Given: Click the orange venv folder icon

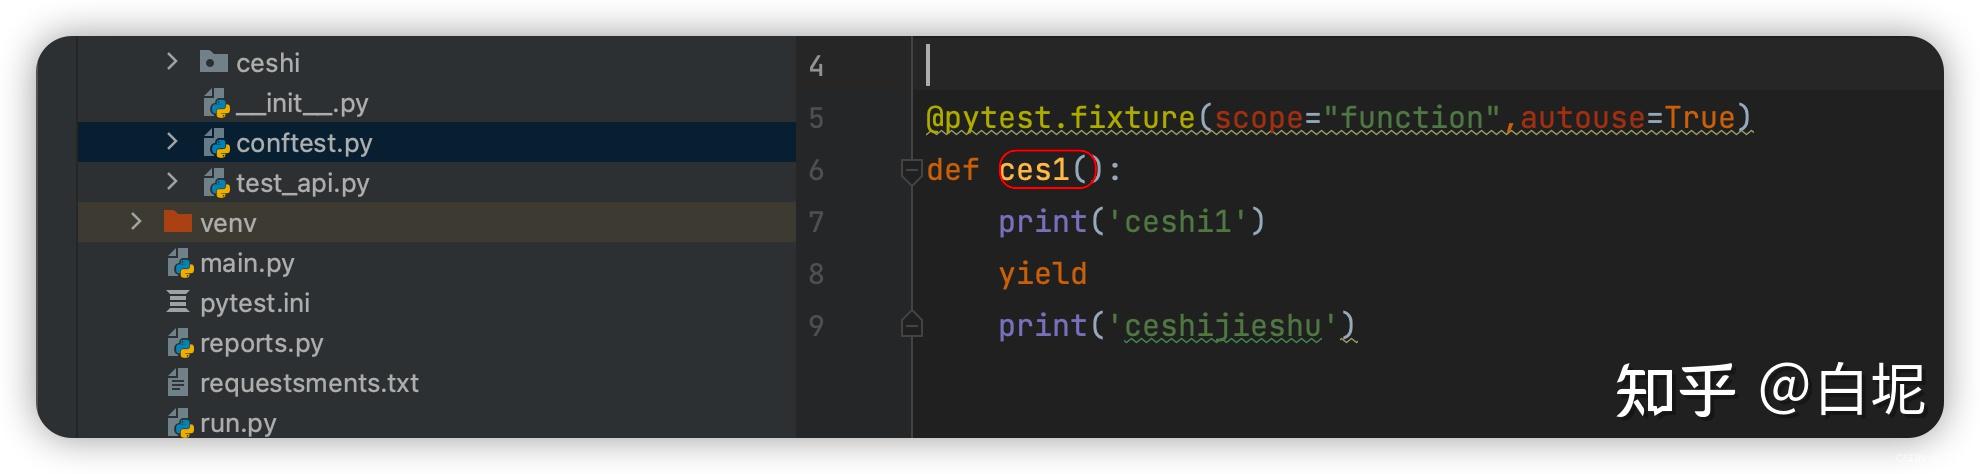Looking at the screenshot, I should [x=178, y=222].
